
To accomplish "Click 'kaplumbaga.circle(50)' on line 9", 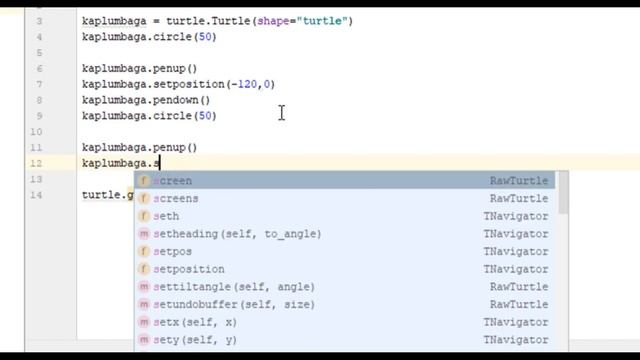I will pyautogui.click(x=149, y=116).
